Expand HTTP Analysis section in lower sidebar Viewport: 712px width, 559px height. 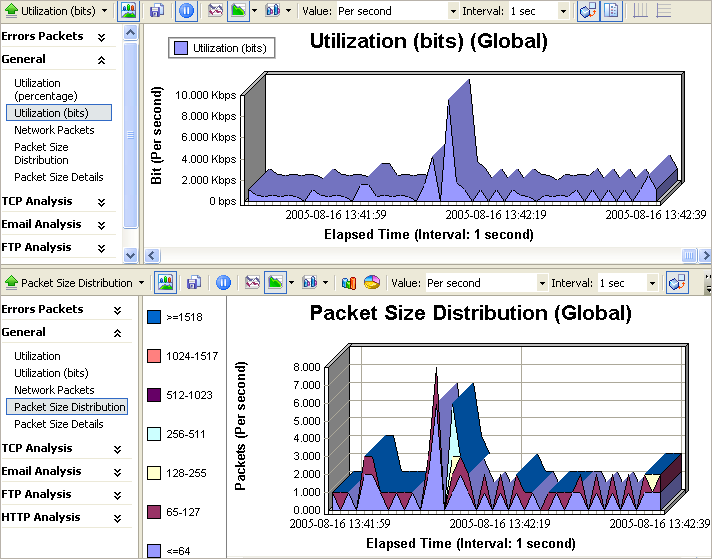118,517
